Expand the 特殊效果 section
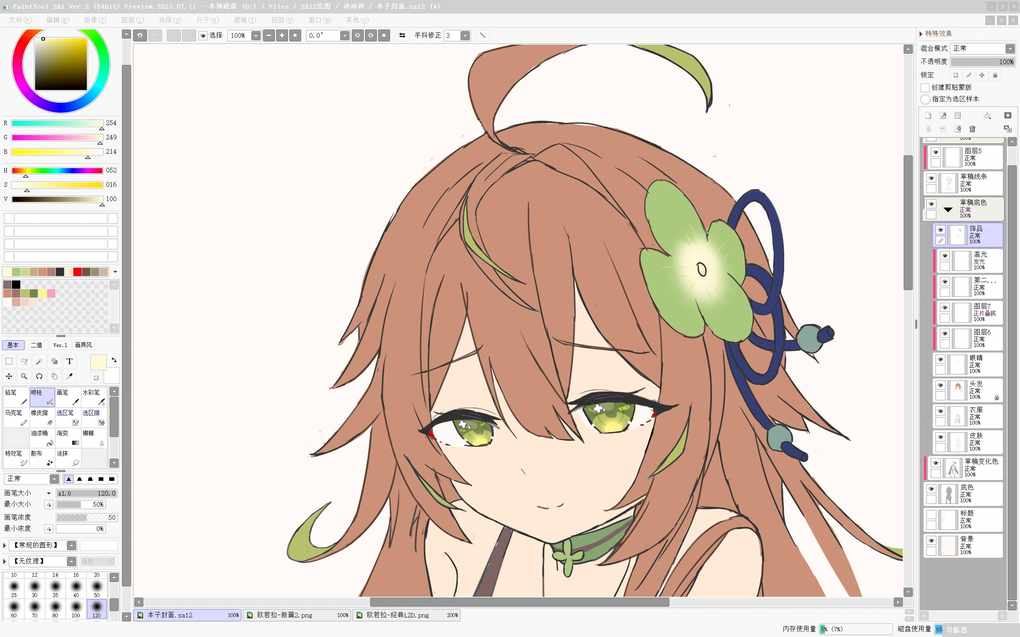The image size is (1020, 637). pos(921,34)
